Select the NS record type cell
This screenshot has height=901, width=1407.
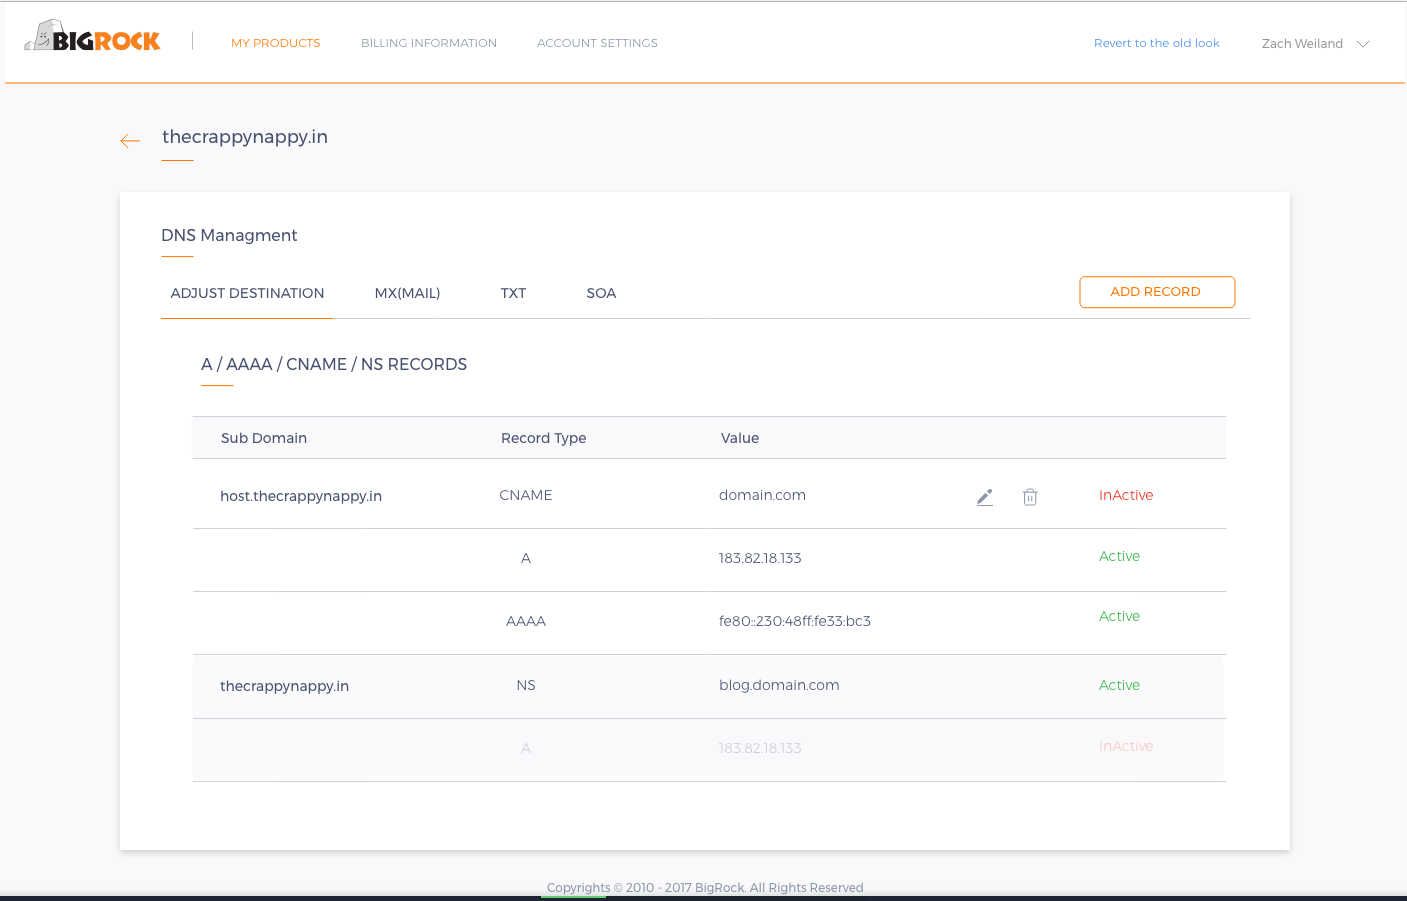click(526, 685)
